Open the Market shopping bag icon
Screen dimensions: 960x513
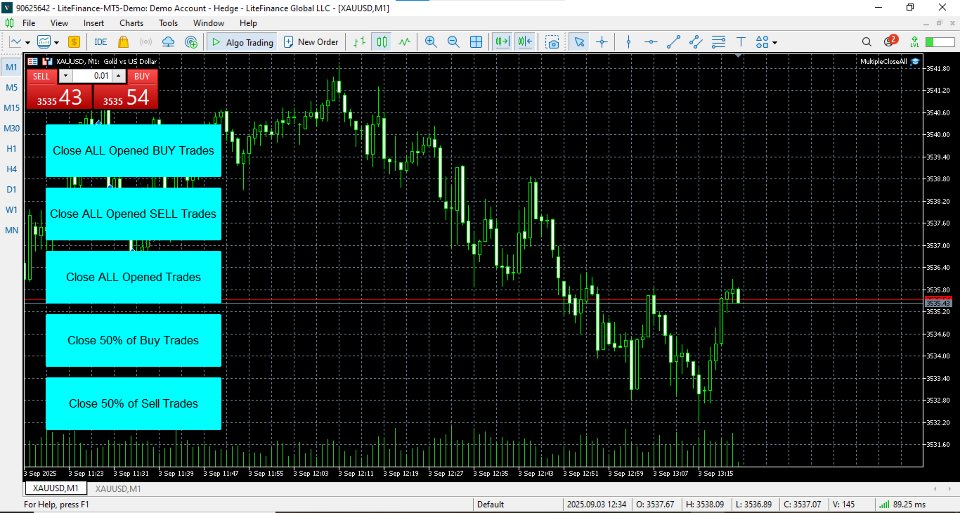point(123,42)
